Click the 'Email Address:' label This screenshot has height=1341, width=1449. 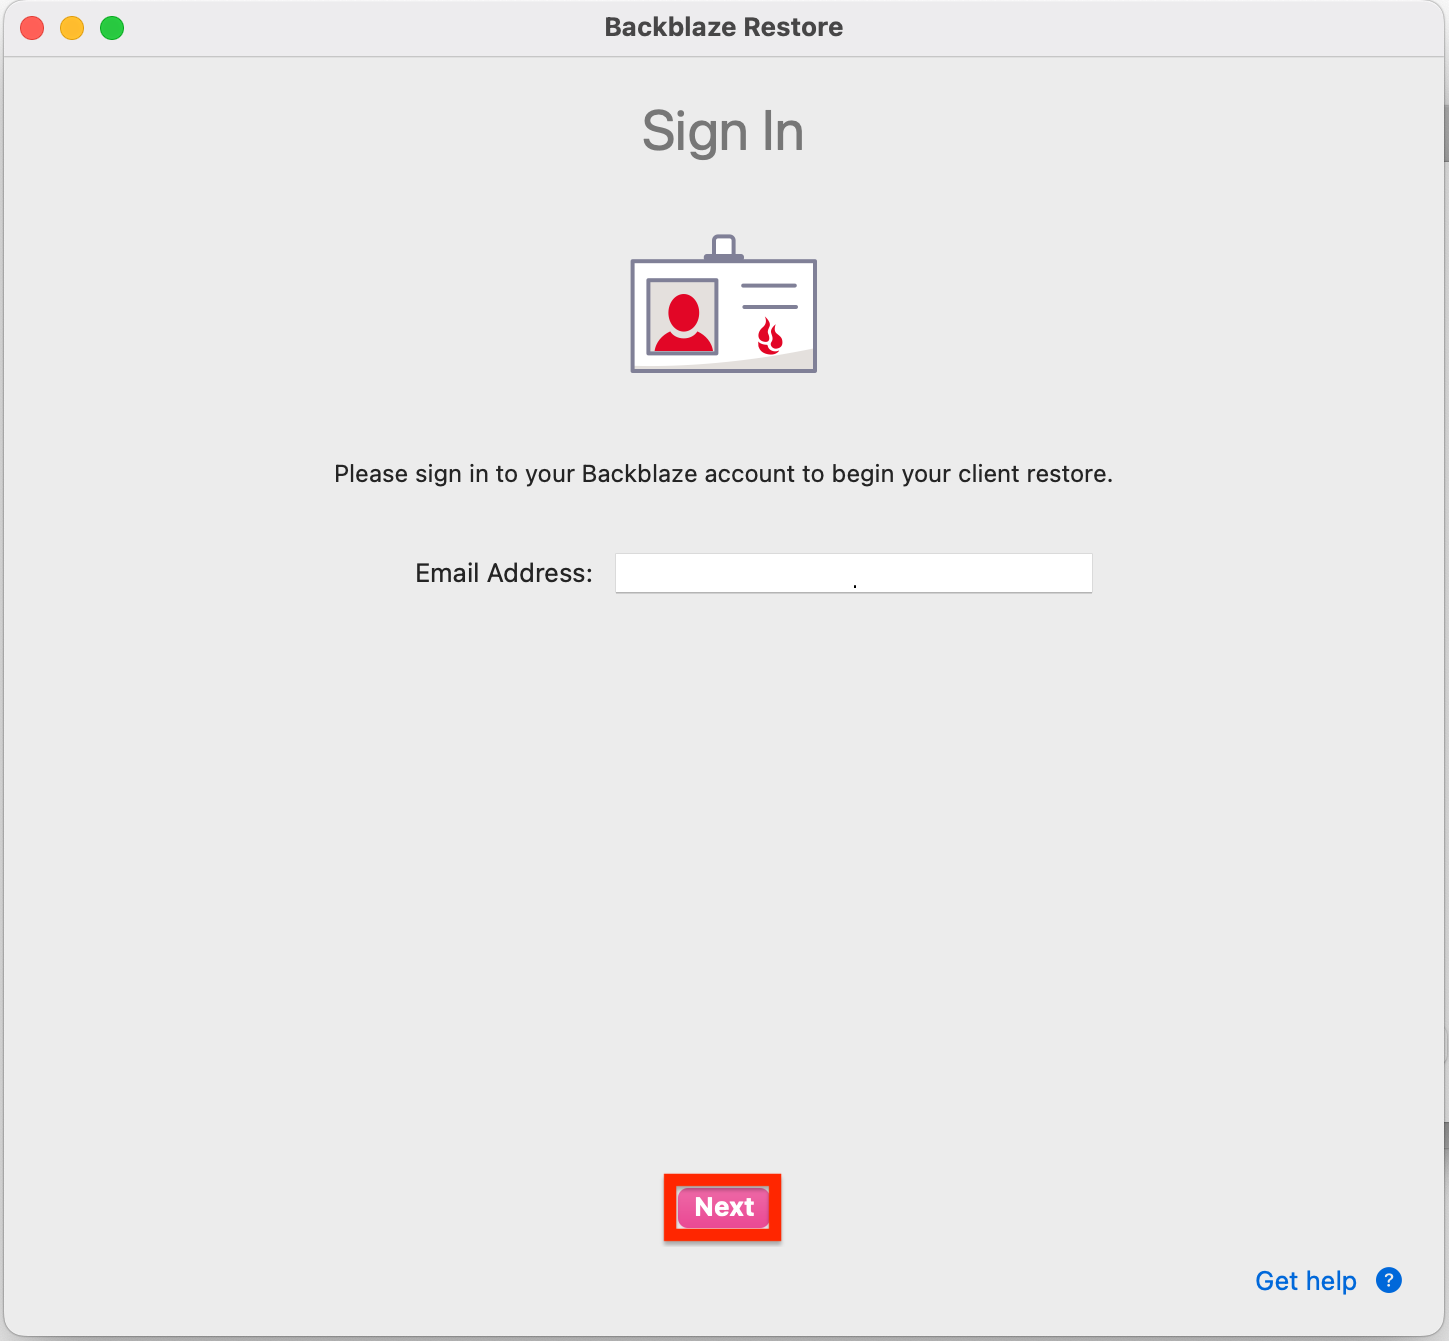504,573
